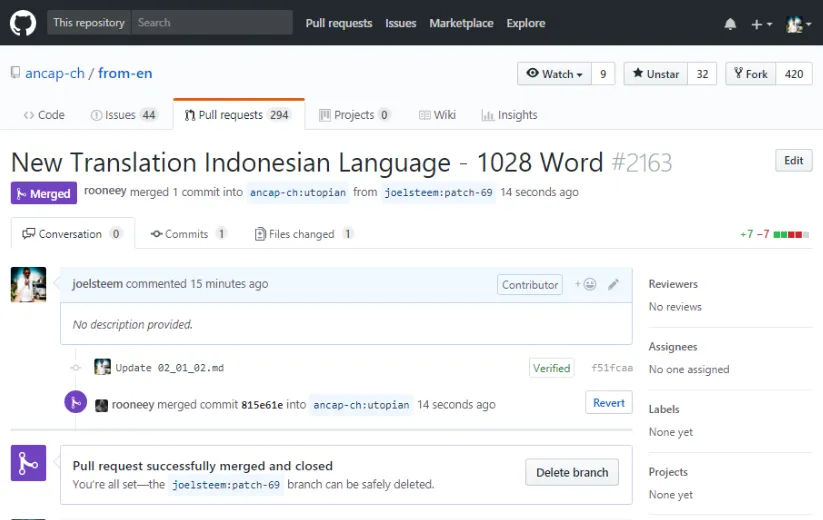Open the user avatar menu

point(798,24)
